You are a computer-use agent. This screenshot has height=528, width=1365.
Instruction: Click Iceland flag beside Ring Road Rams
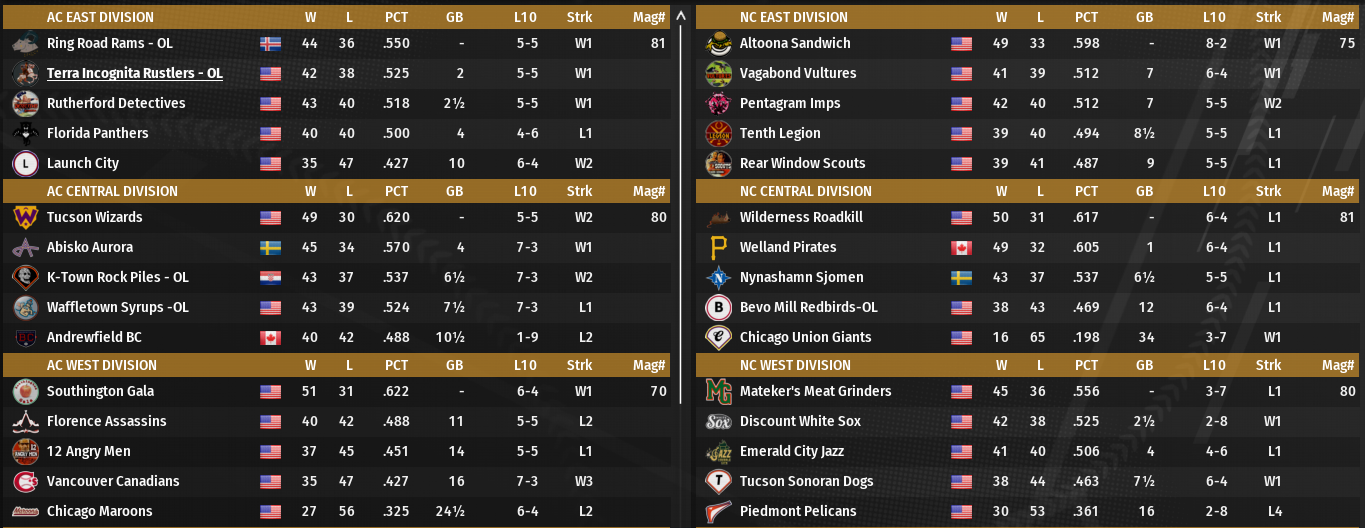pyautogui.click(x=270, y=44)
